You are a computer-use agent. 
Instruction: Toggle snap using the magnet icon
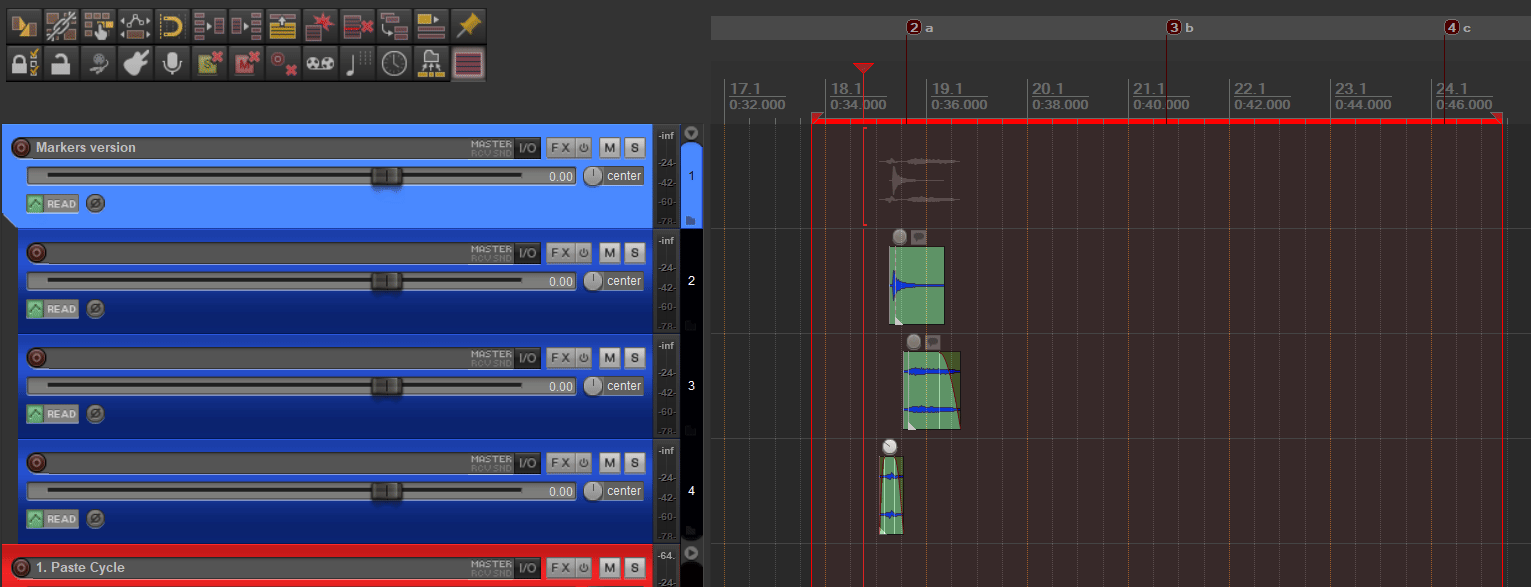tap(172, 24)
